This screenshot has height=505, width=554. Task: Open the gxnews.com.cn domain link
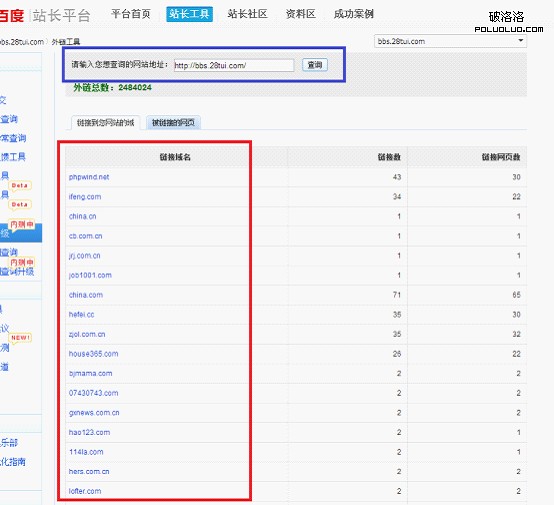tap(94, 412)
